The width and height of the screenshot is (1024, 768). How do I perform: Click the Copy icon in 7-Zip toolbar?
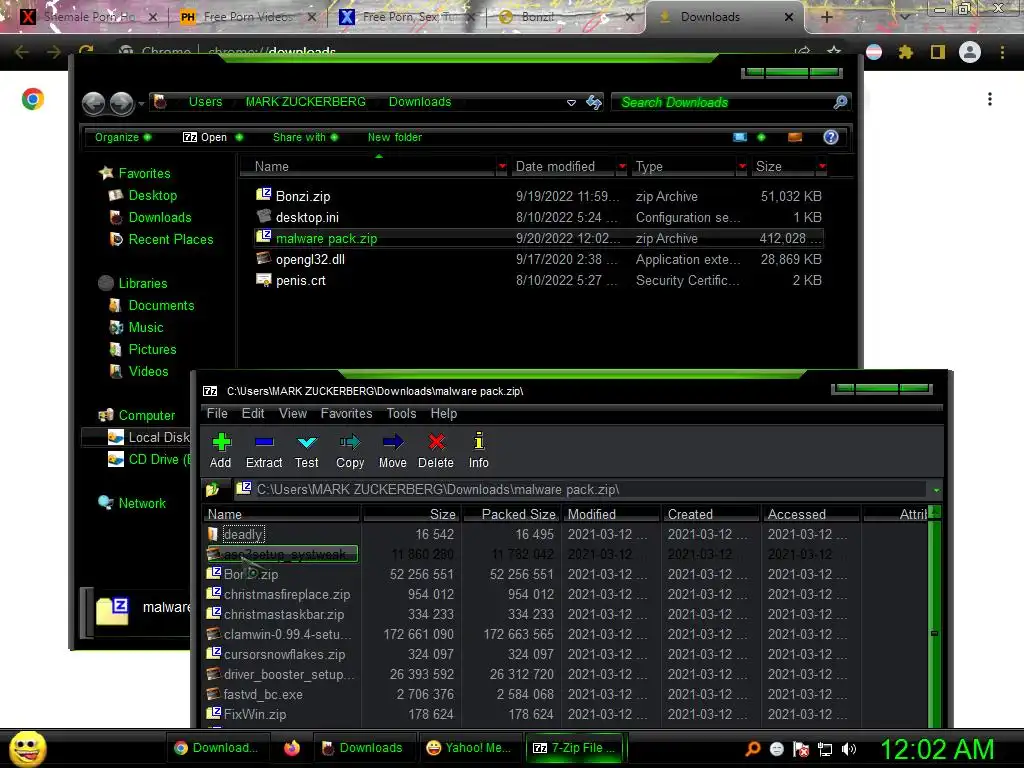350,442
